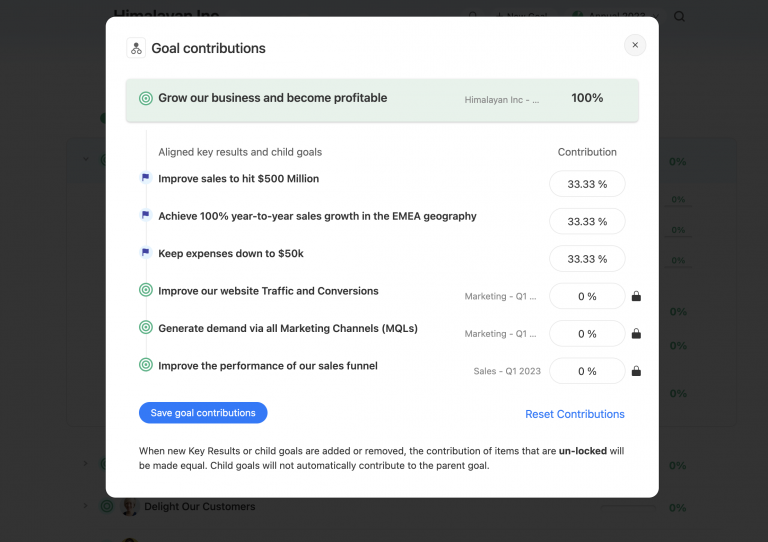Close the Goal contributions dialog
Viewport: 768px width, 542px height.
[x=635, y=45]
